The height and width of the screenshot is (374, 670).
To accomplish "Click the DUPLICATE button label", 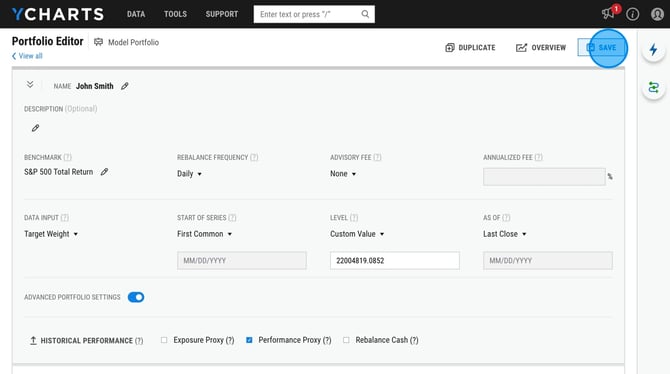I will point(477,47).
